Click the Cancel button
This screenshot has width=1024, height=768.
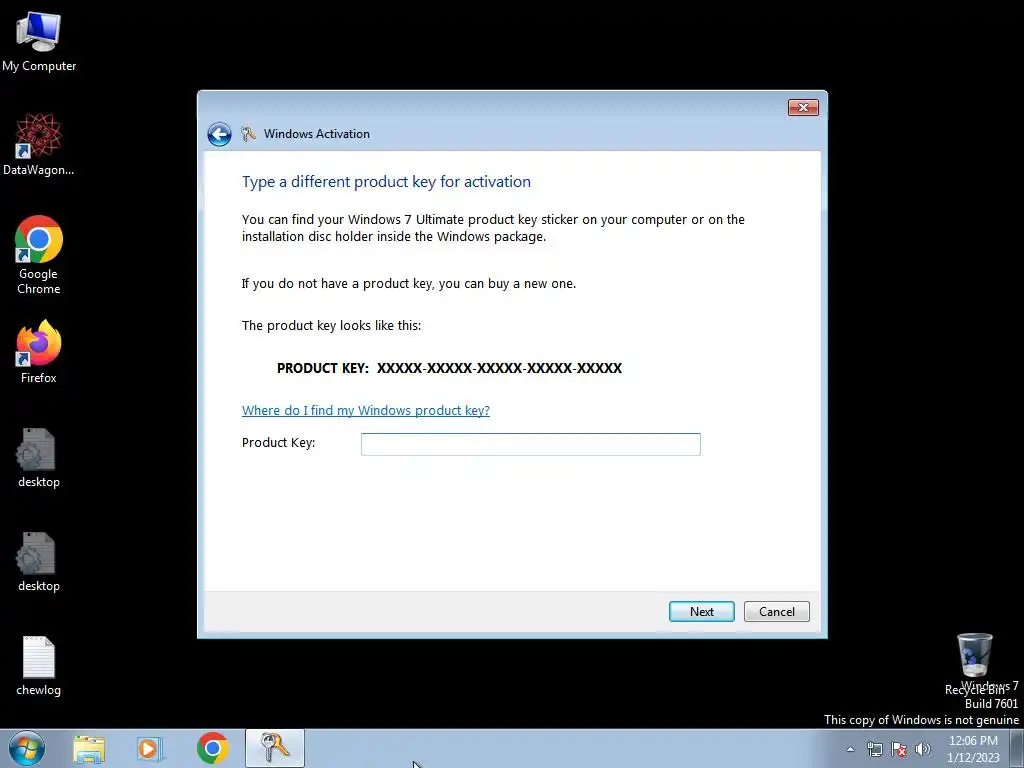(776, 612)
